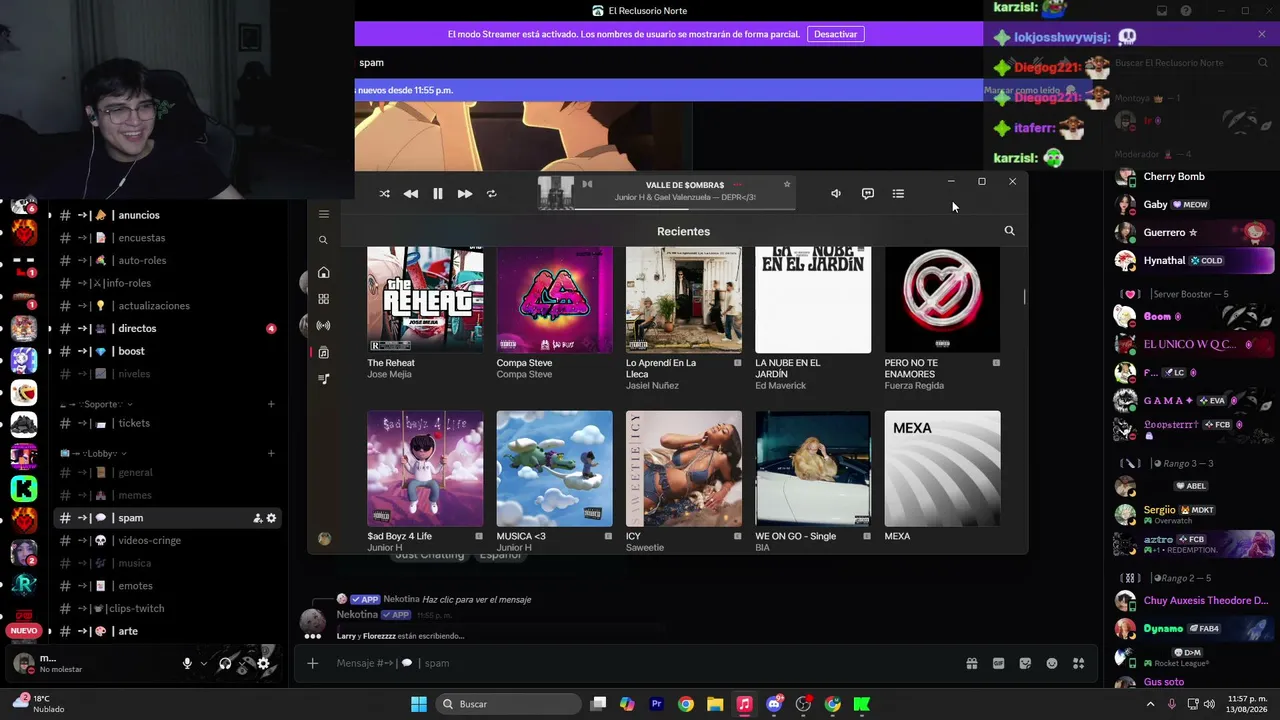
Task: Open the artist link Jasiel Nuñez
Action: pos(652,386)
